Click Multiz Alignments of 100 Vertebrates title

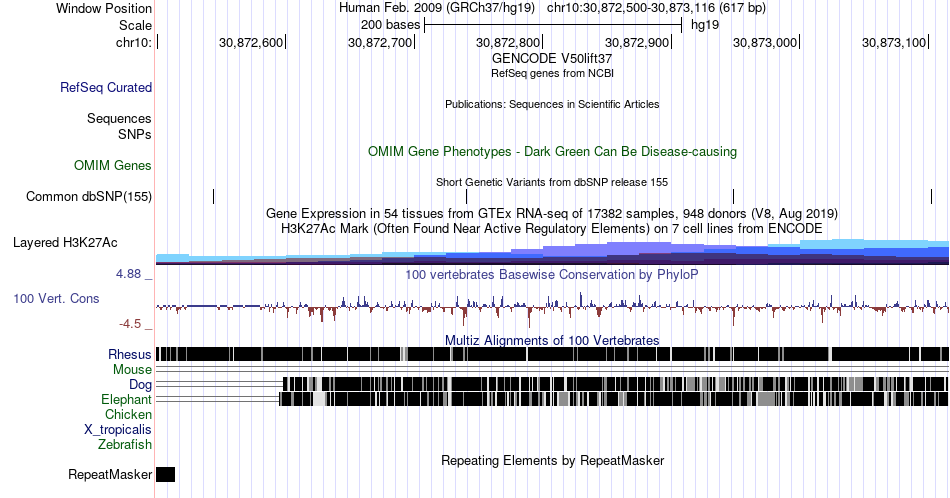pyautogui.click(x=552, y=340)
